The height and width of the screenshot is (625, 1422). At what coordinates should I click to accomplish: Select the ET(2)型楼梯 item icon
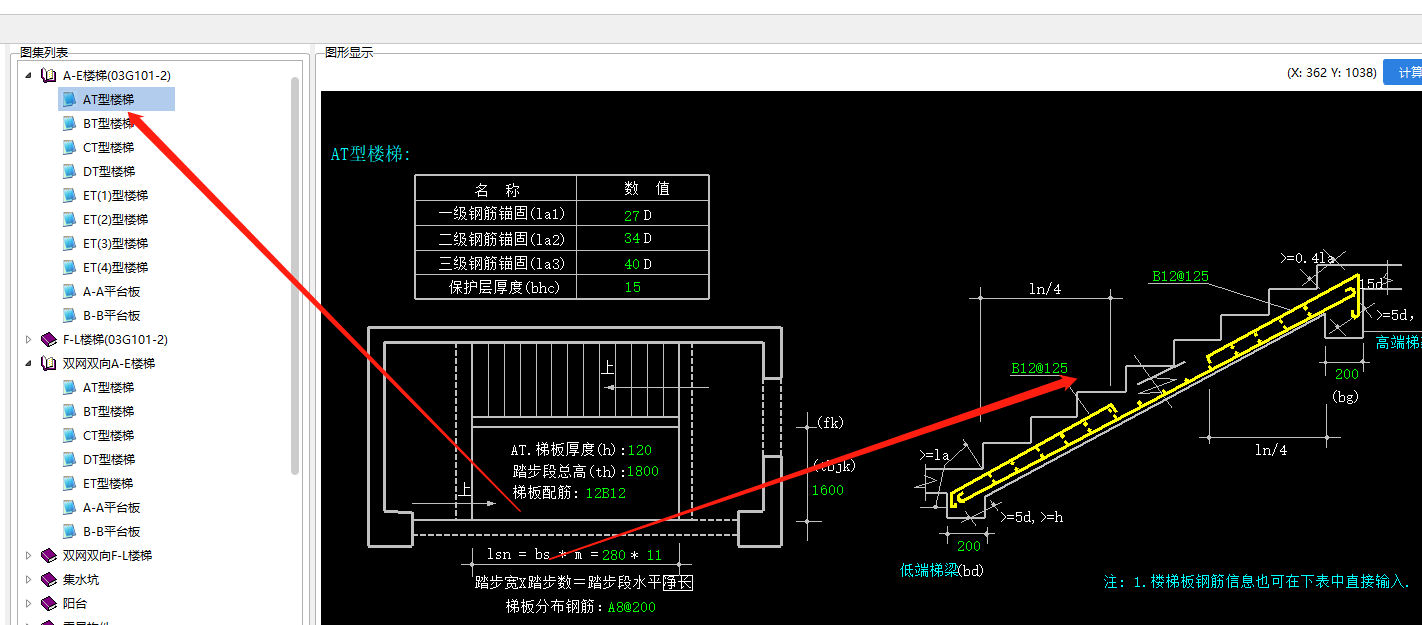point(69,219)
